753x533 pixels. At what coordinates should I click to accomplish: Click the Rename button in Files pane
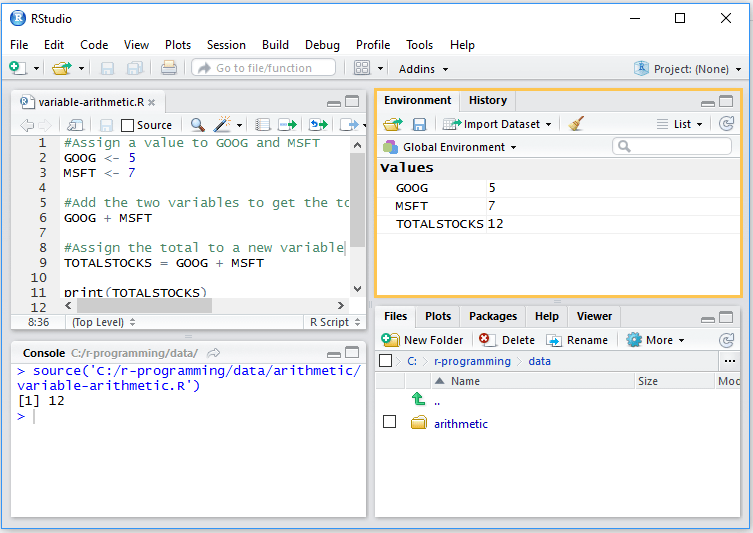click(577, 340)
